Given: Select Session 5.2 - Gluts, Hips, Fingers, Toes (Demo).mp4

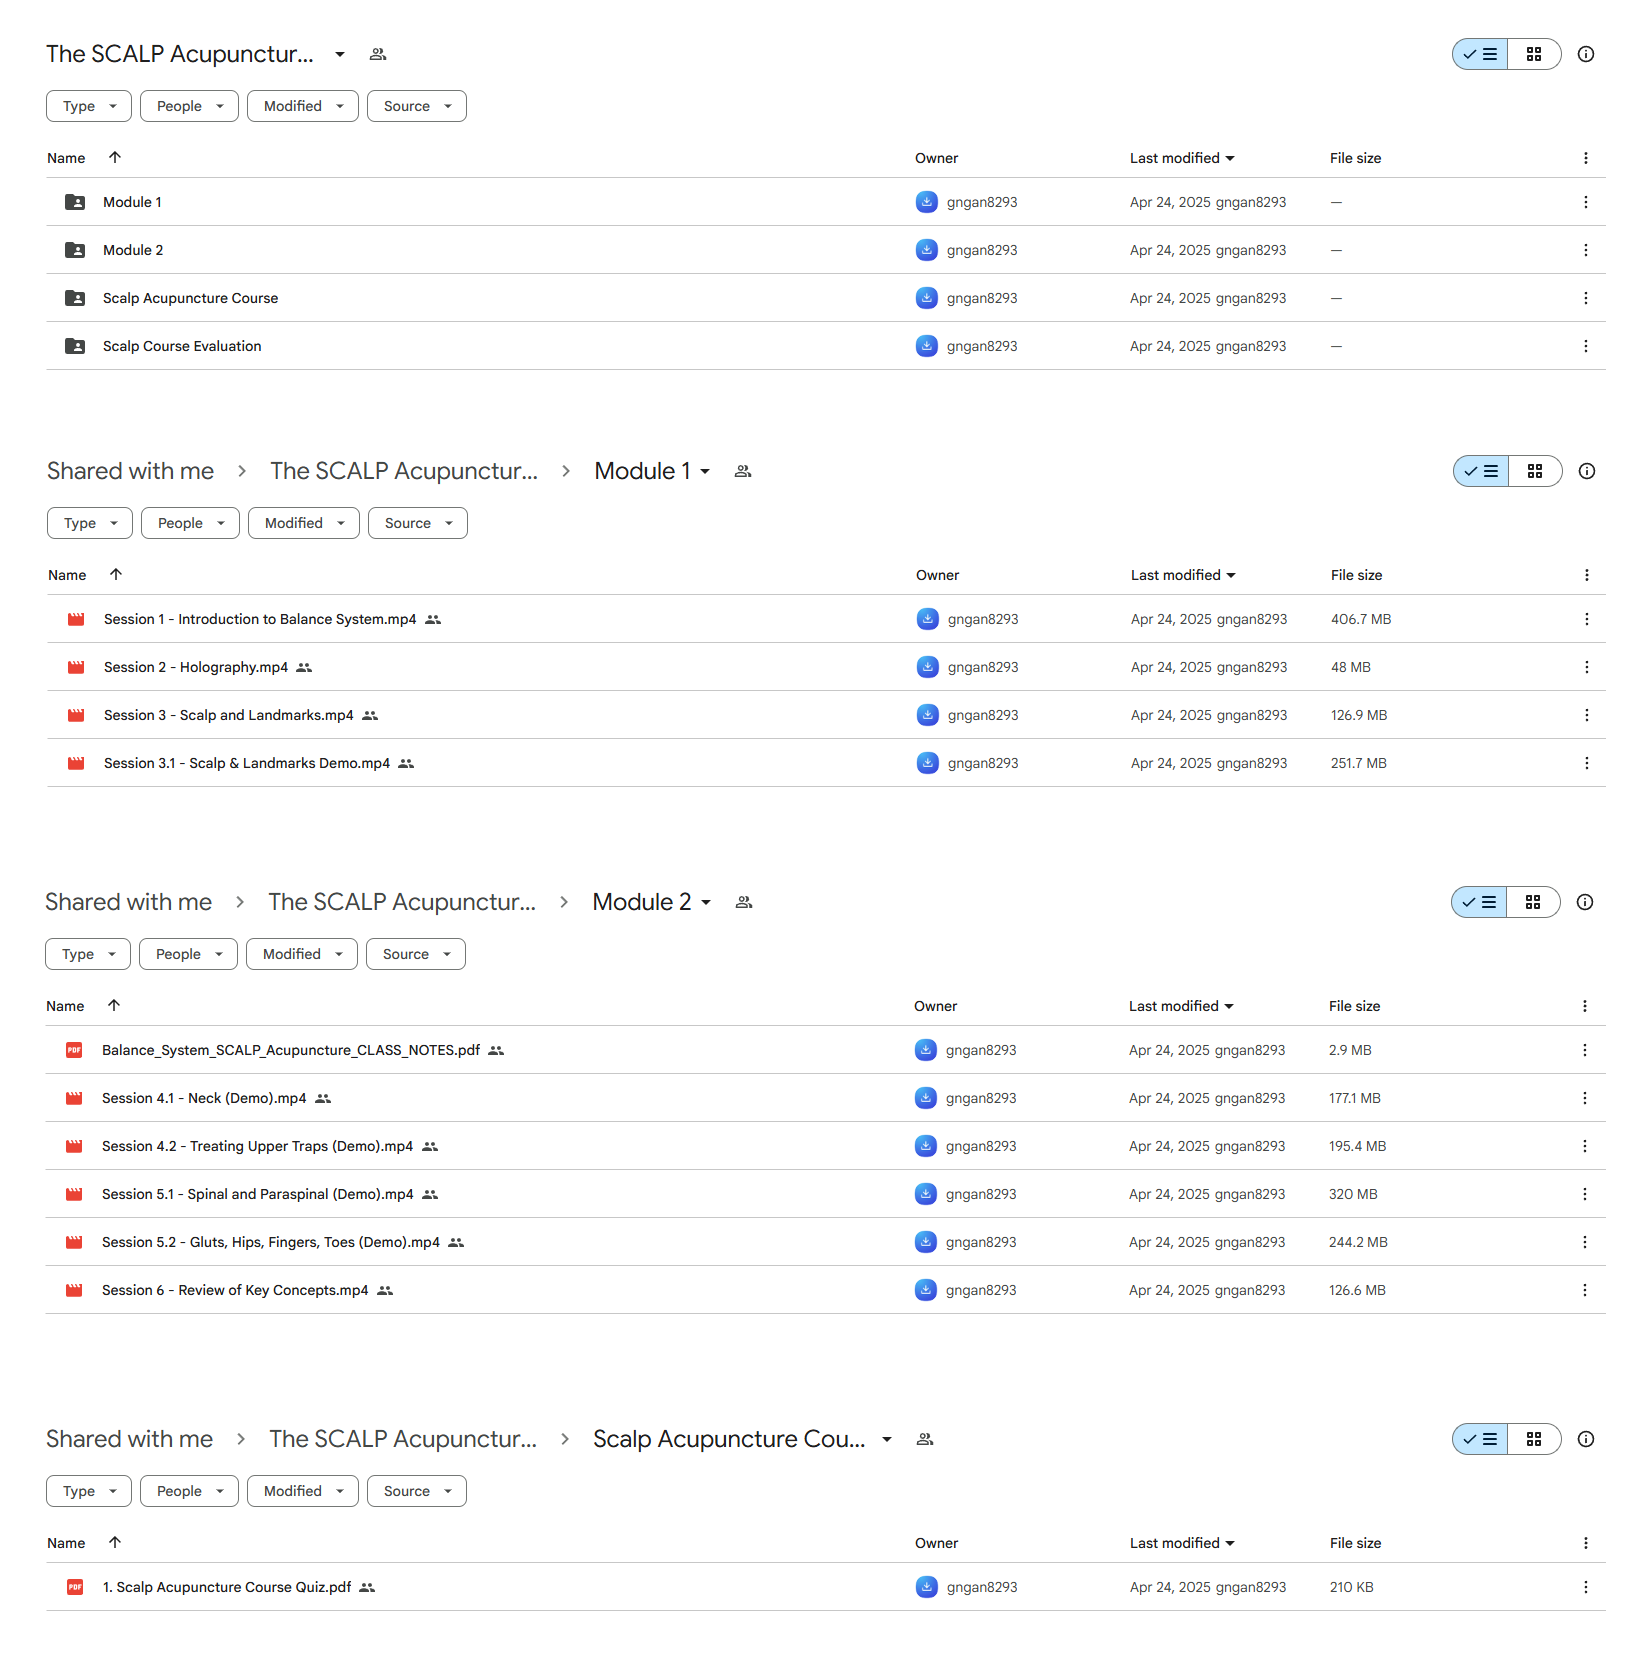Looking at the screenshot, I should [826, 1242].
